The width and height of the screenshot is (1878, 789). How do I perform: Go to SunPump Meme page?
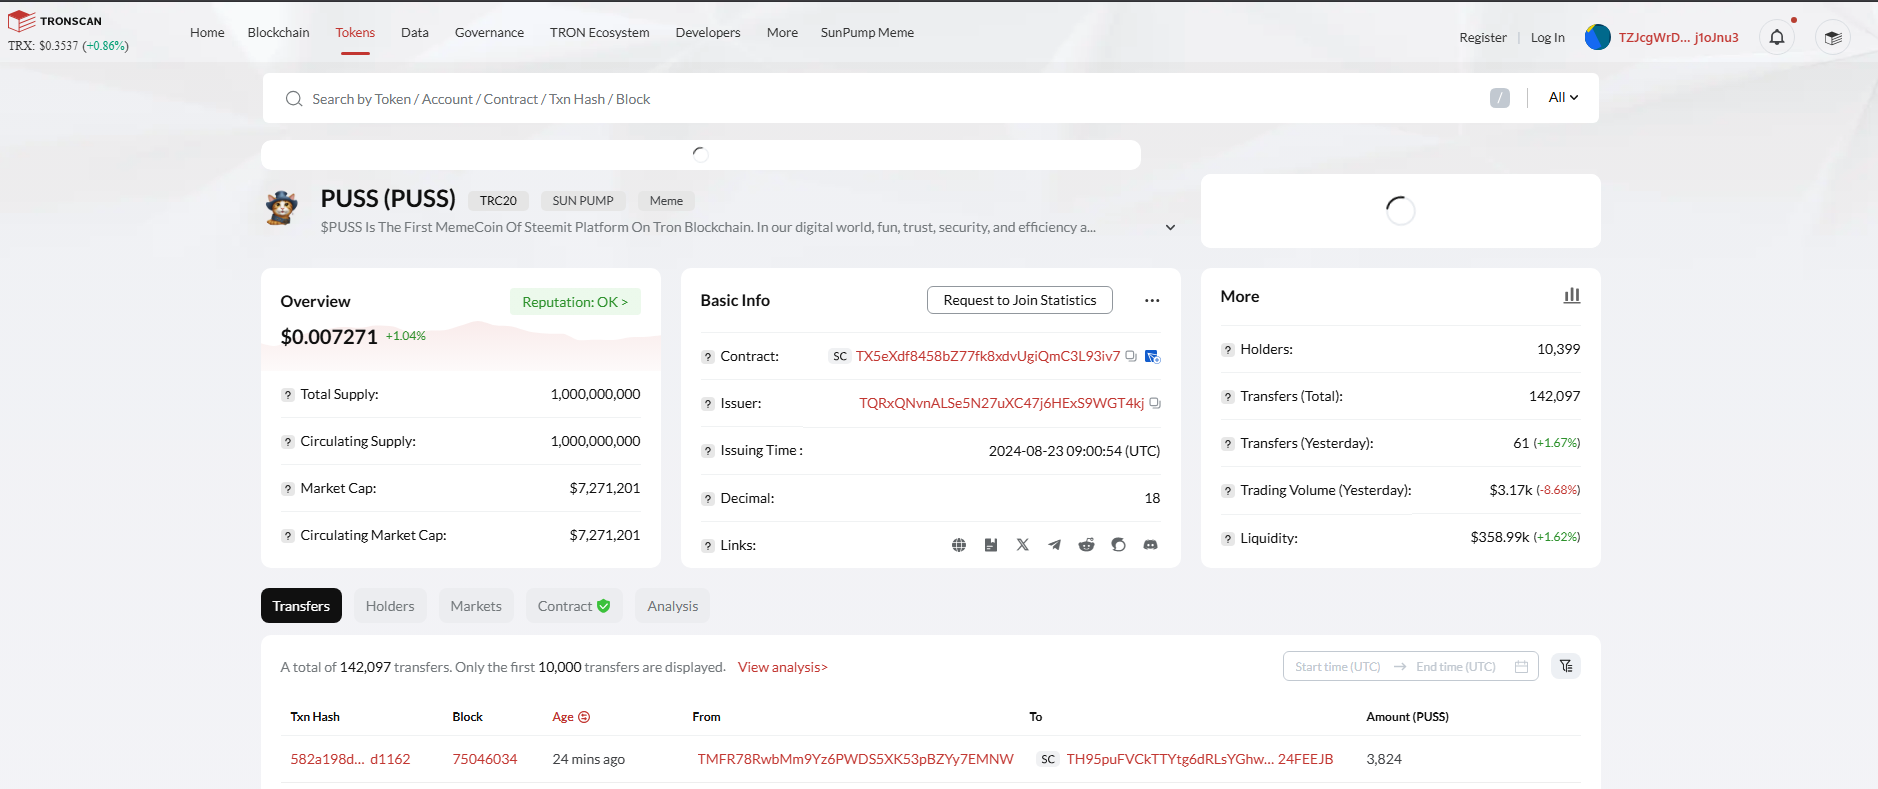coord(867,32)
